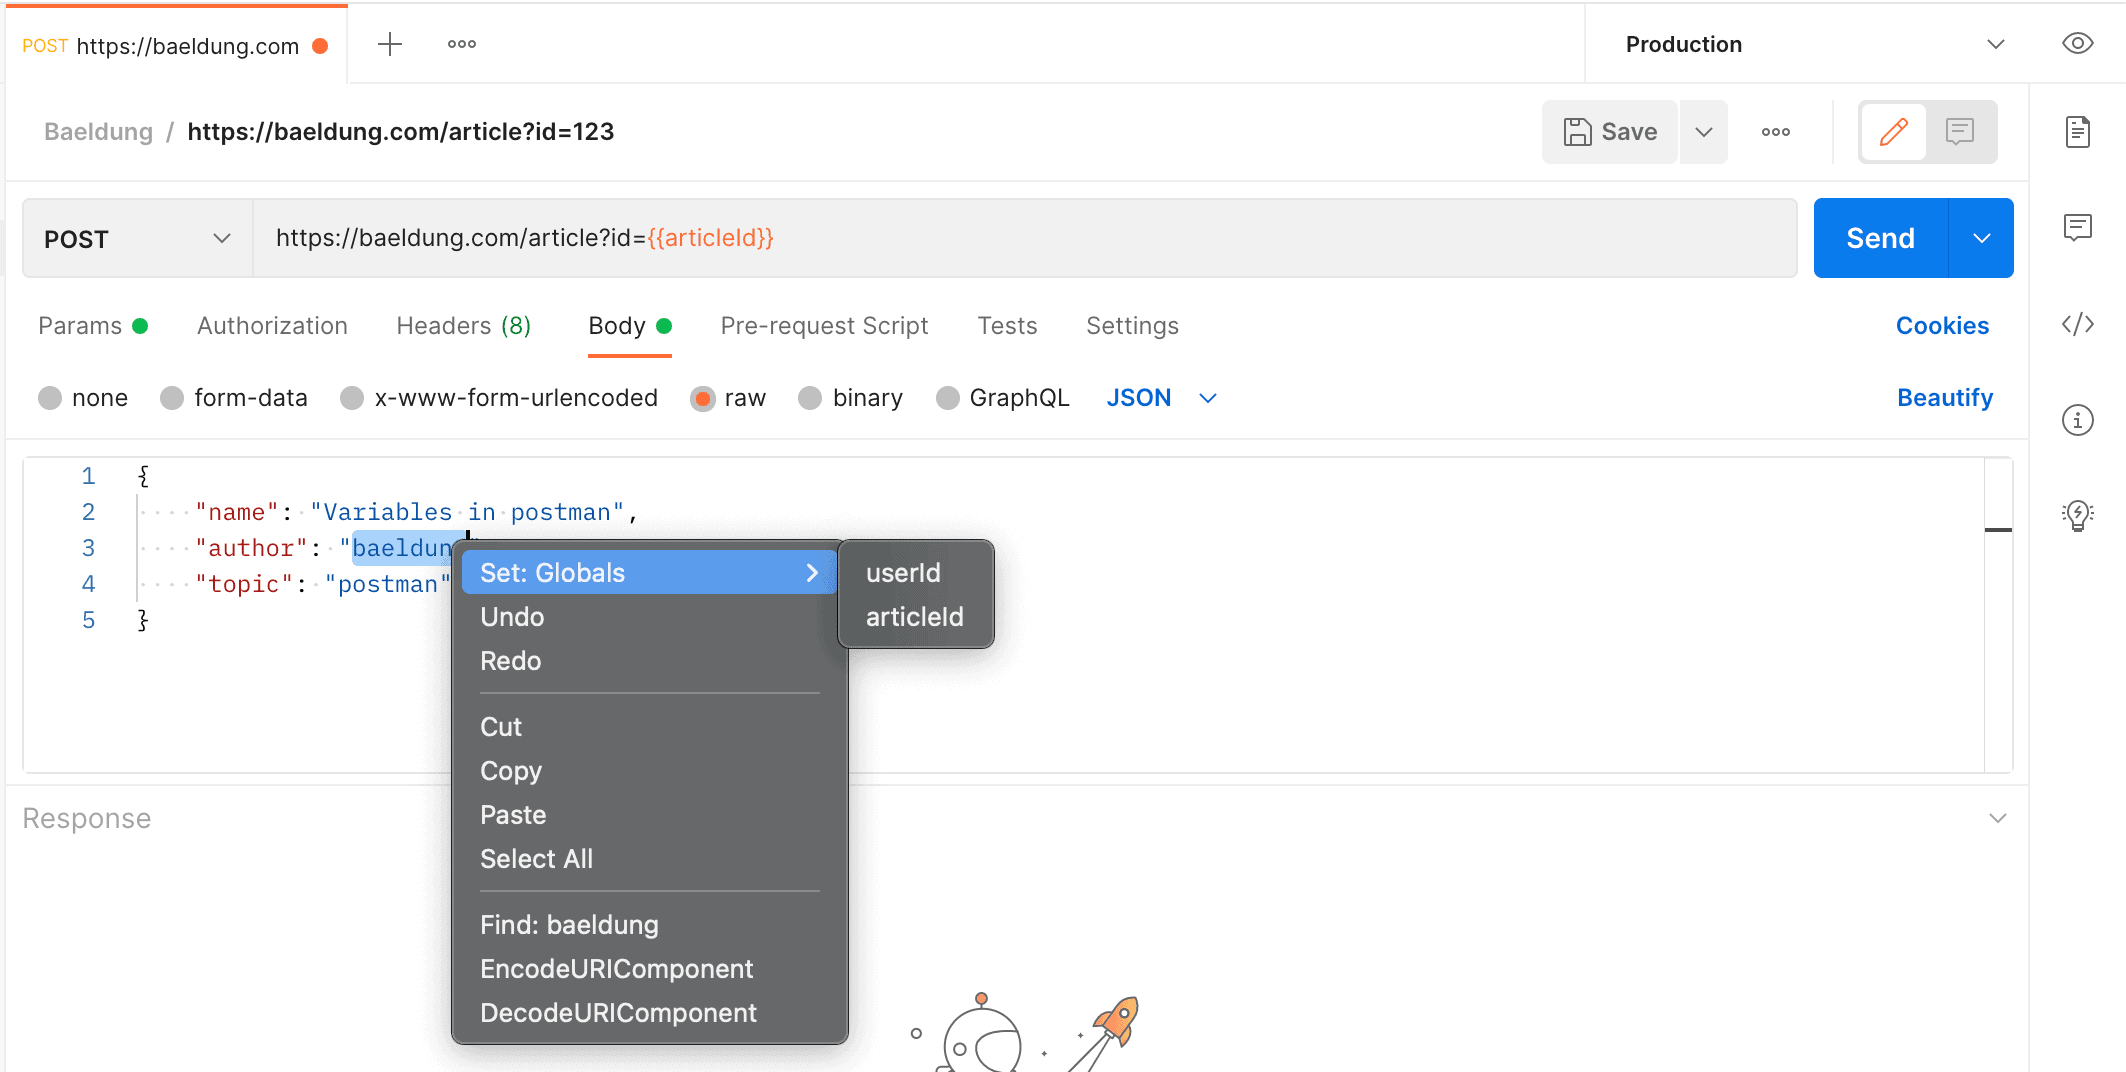Switch to the Pre-request Script tab
2126x1072 pixels.
point(824,325)
